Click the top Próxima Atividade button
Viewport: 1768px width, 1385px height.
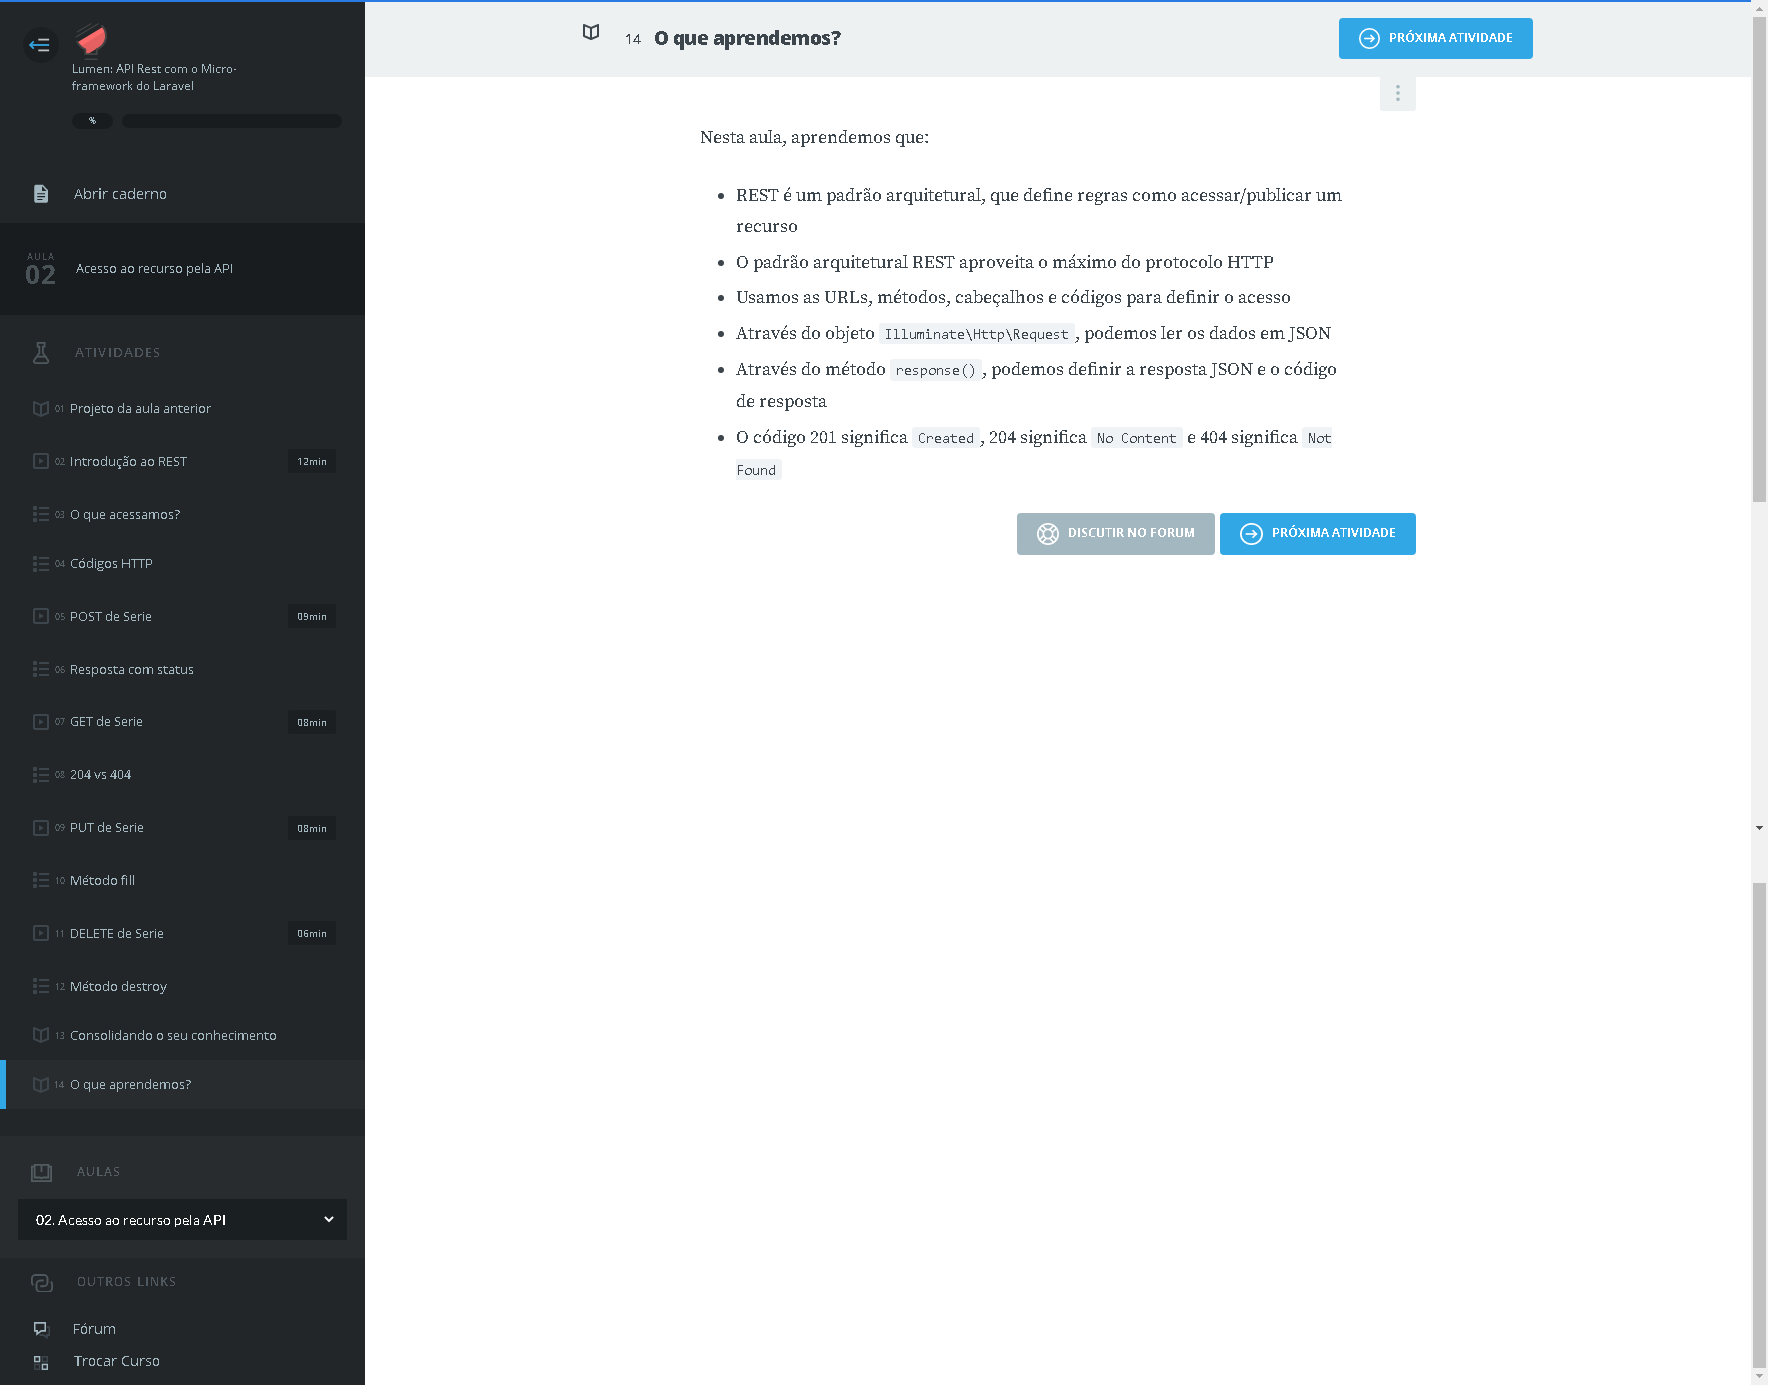pos(1435,39)
